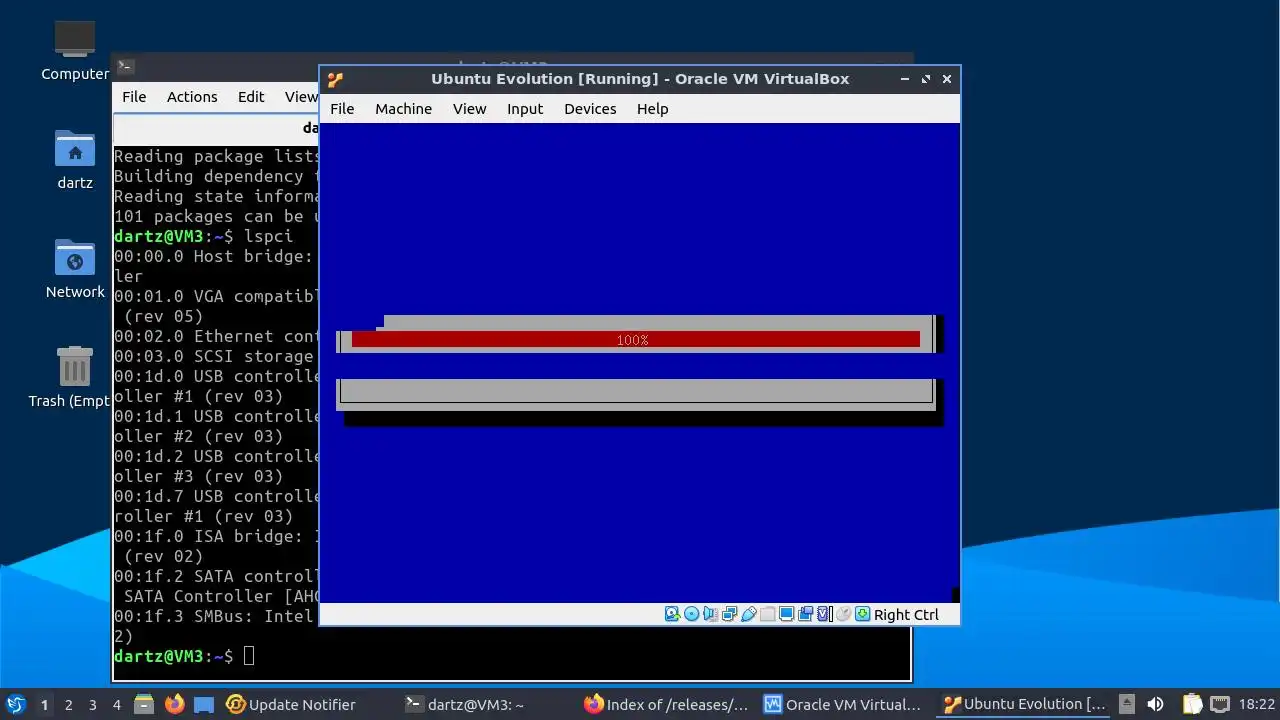This screenshot has height=720, width=1280.
Task: Open the Devices menu in VirtualBox
Action: 590,109
